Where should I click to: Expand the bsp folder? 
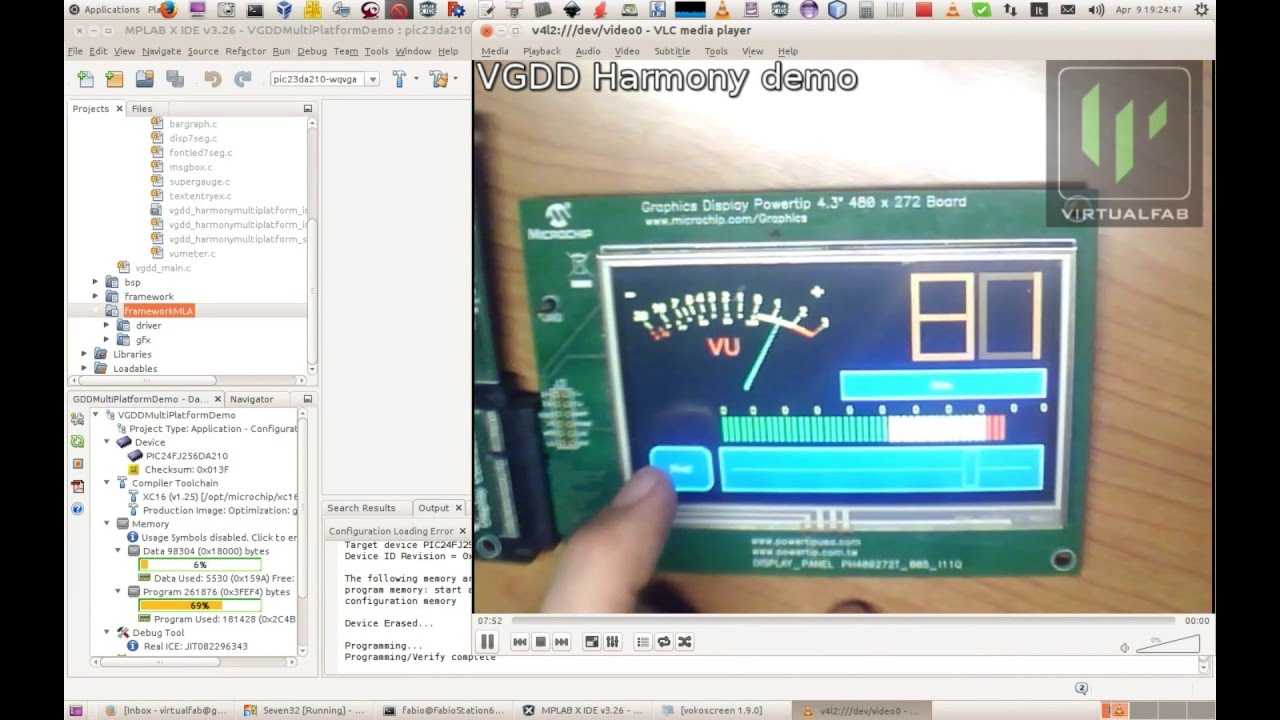click(x=96, y=282)
